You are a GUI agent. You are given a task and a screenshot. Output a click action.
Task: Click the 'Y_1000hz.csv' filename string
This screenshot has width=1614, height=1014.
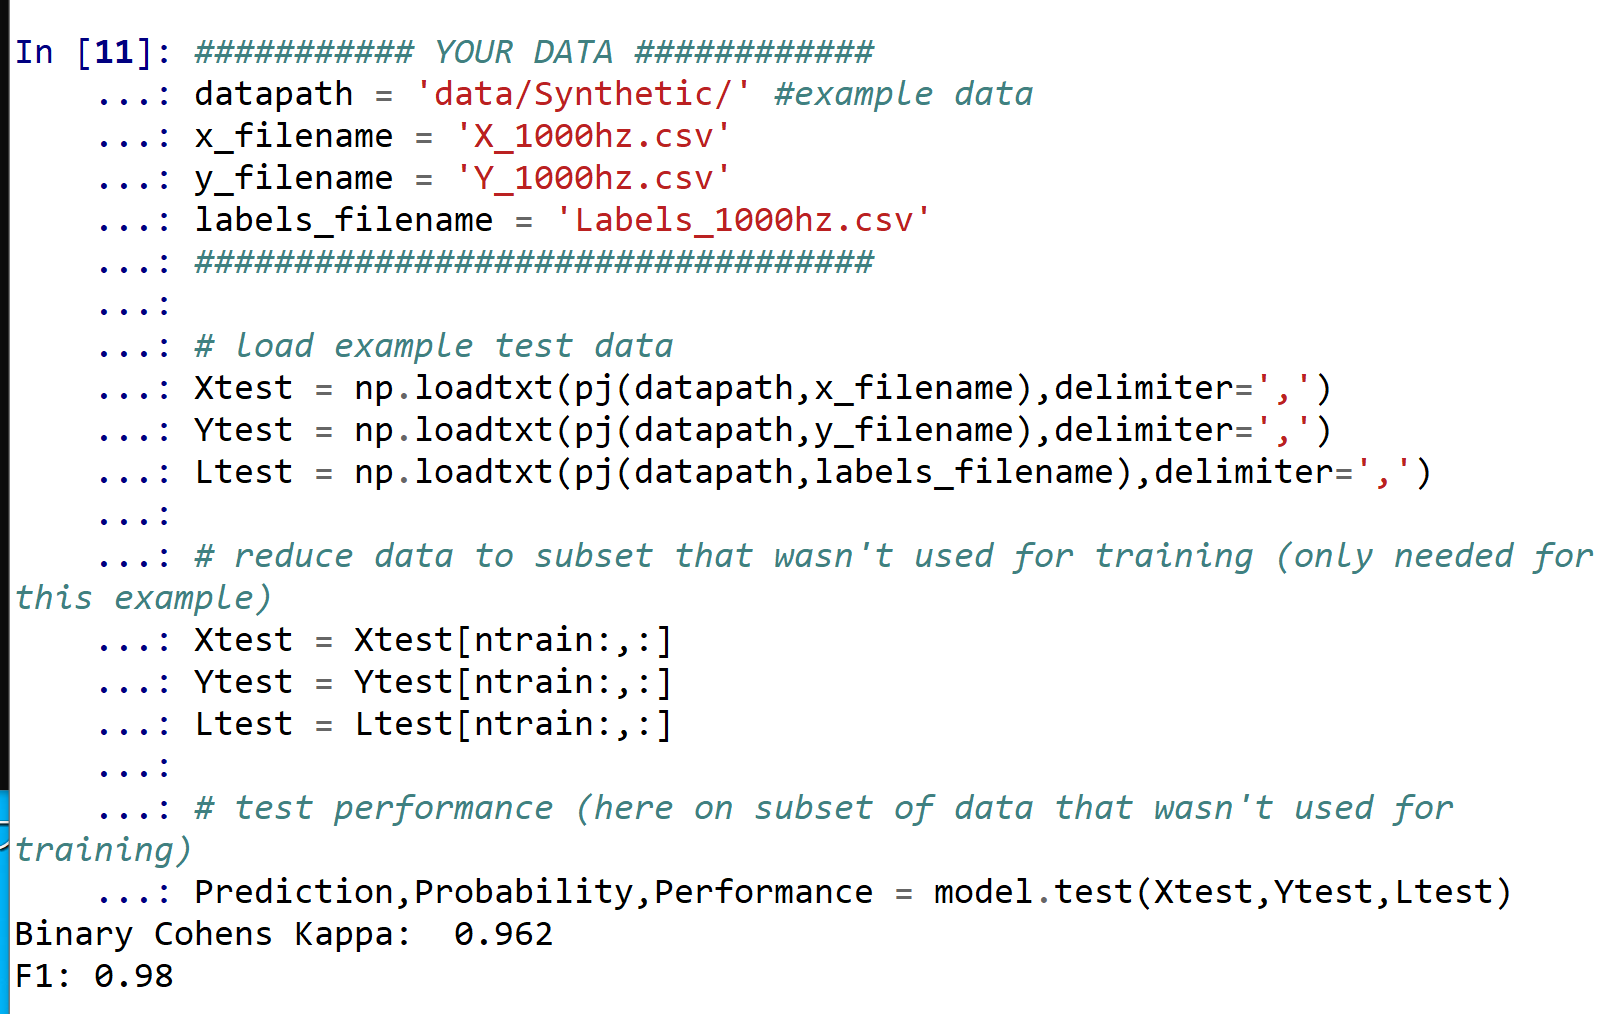point(593,178)
